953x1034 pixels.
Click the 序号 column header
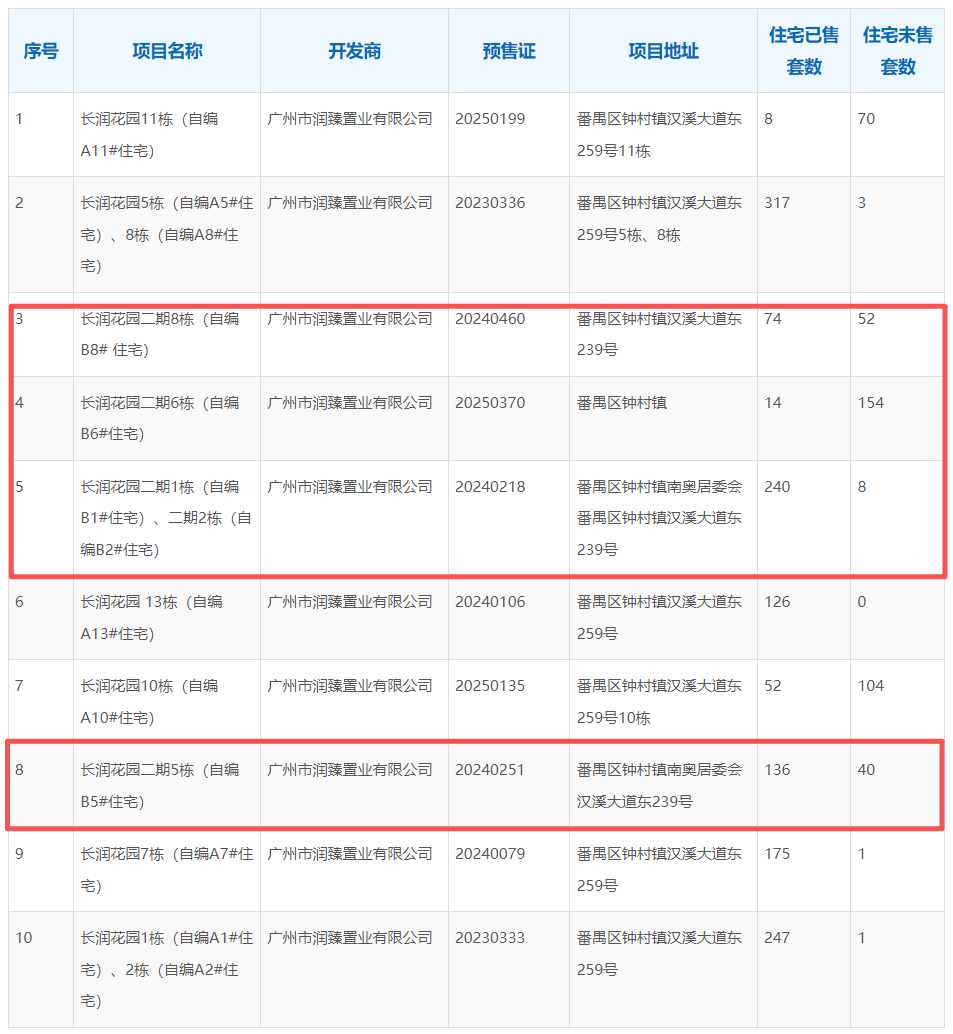pos(41,51)
